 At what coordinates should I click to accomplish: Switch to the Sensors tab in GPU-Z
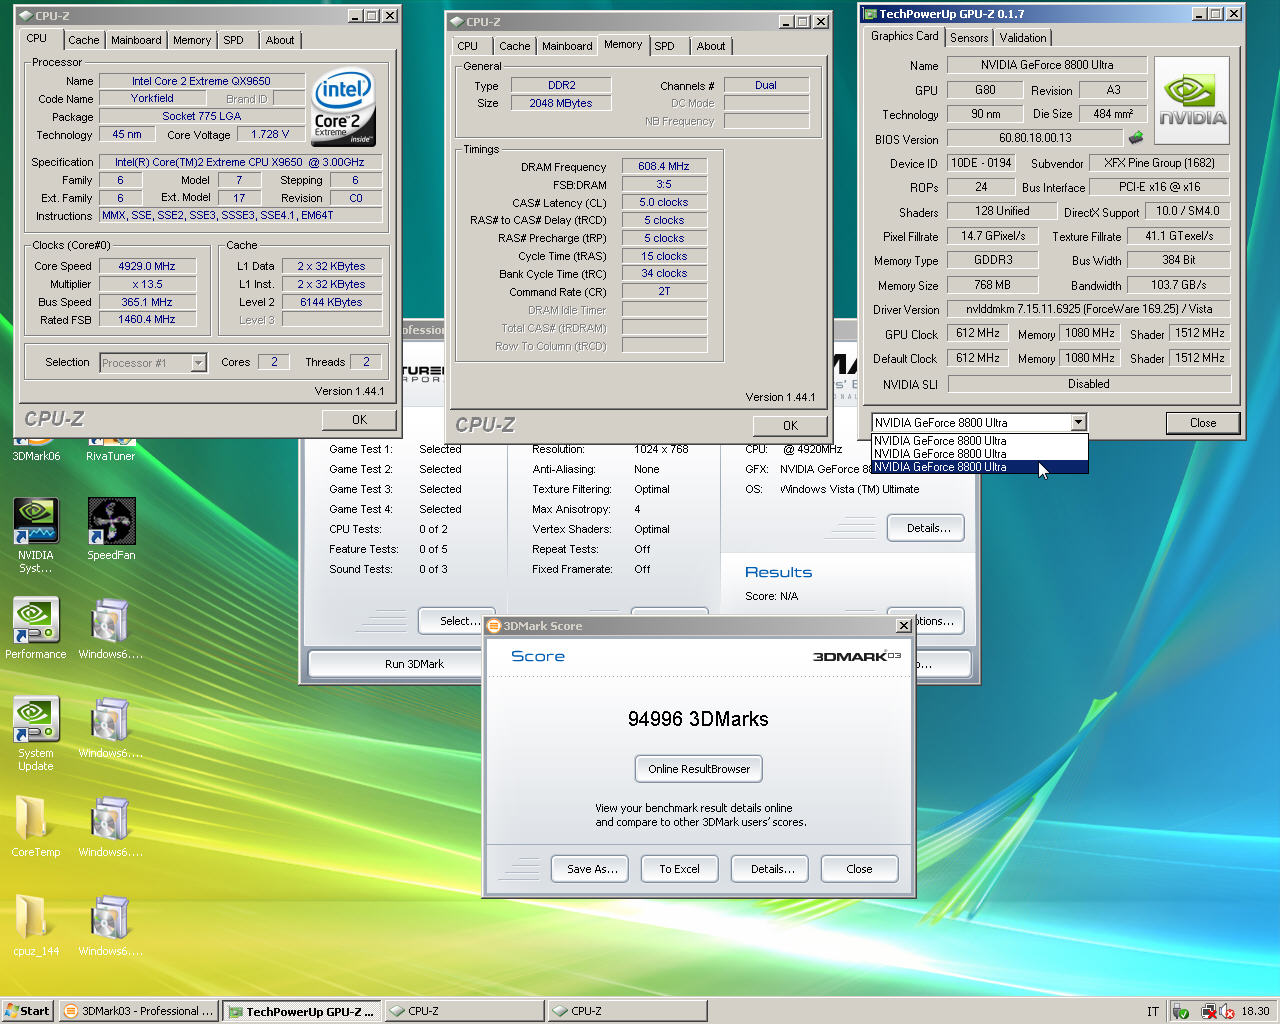pyautogui.click(x=969, y=38)
